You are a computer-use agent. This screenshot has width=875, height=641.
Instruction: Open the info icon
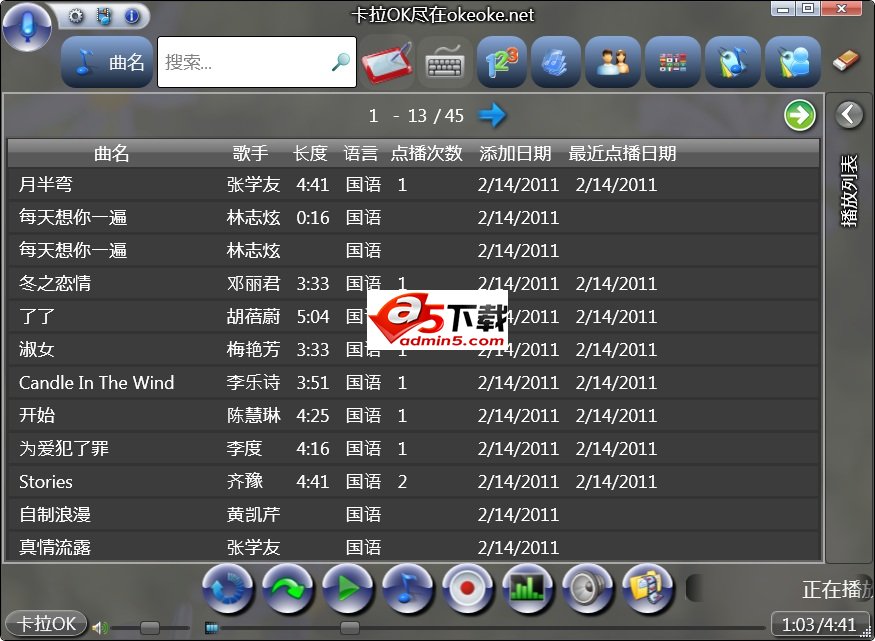tap(132, 16)
